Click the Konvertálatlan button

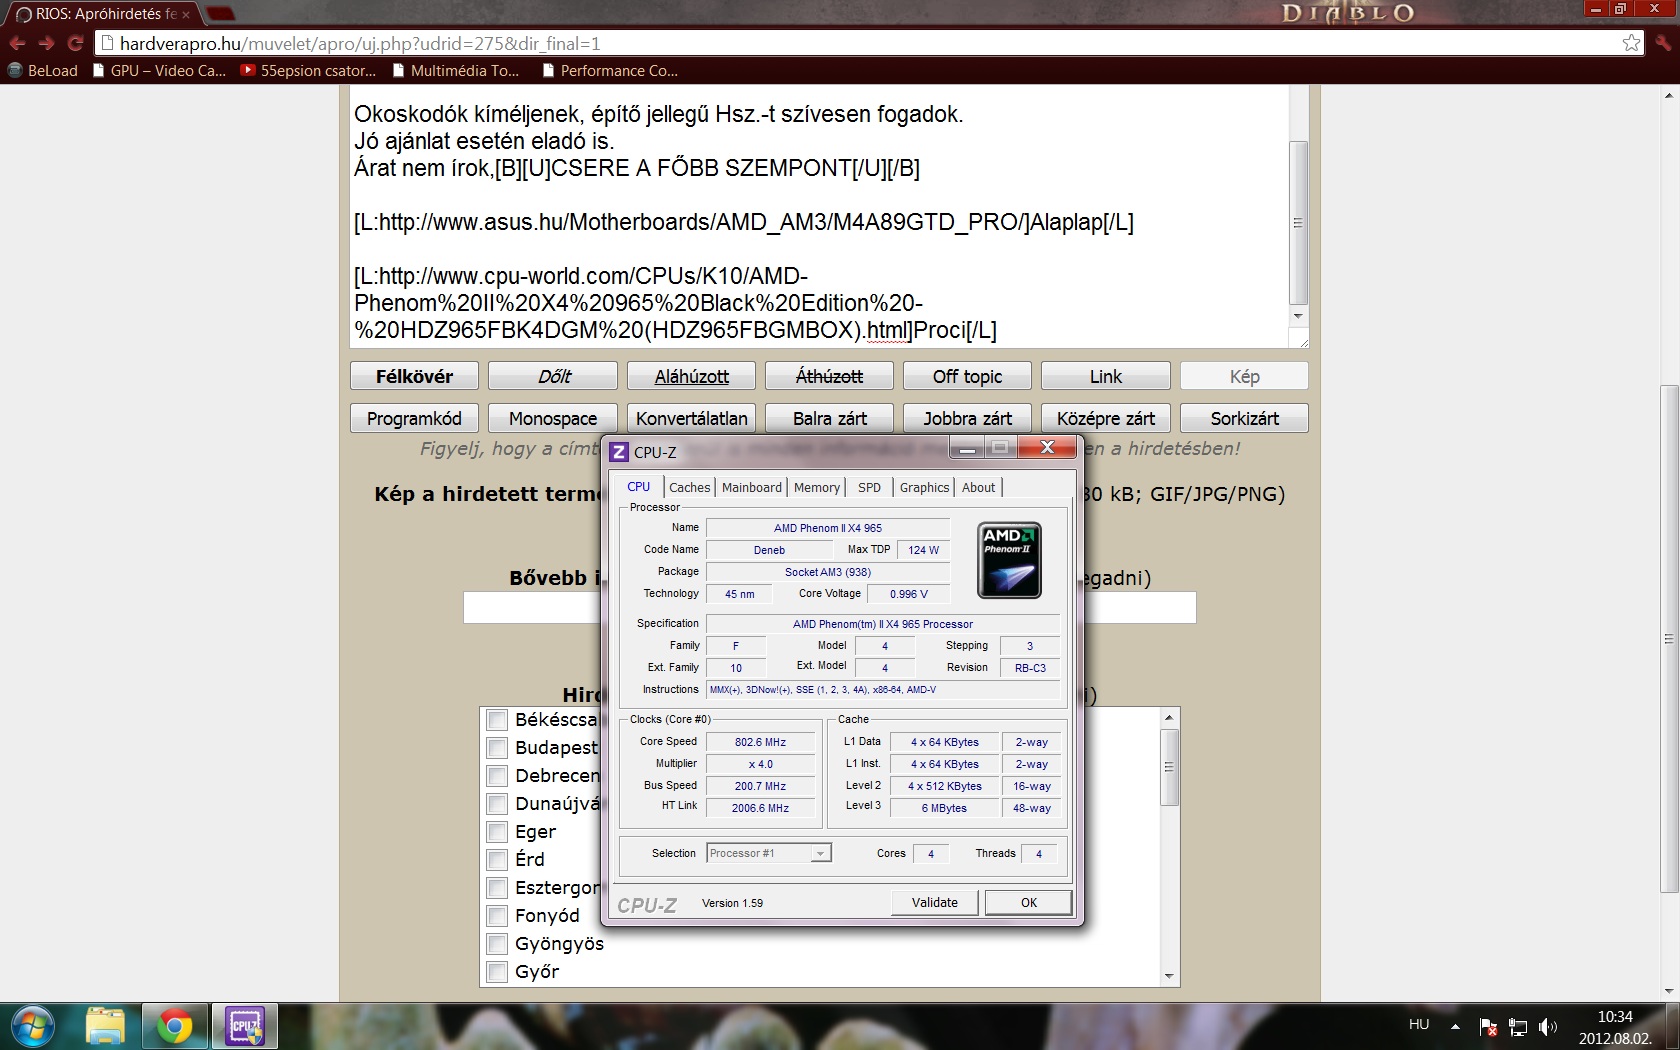point(691,418)
